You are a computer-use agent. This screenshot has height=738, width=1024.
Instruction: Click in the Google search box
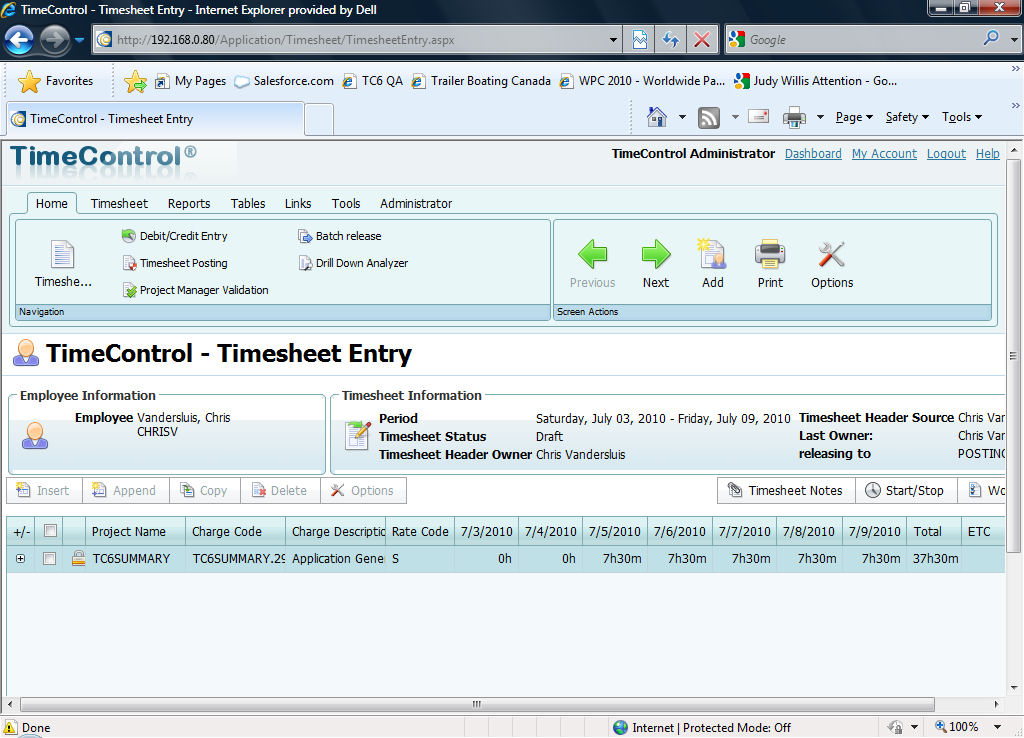tap(862, 40)
